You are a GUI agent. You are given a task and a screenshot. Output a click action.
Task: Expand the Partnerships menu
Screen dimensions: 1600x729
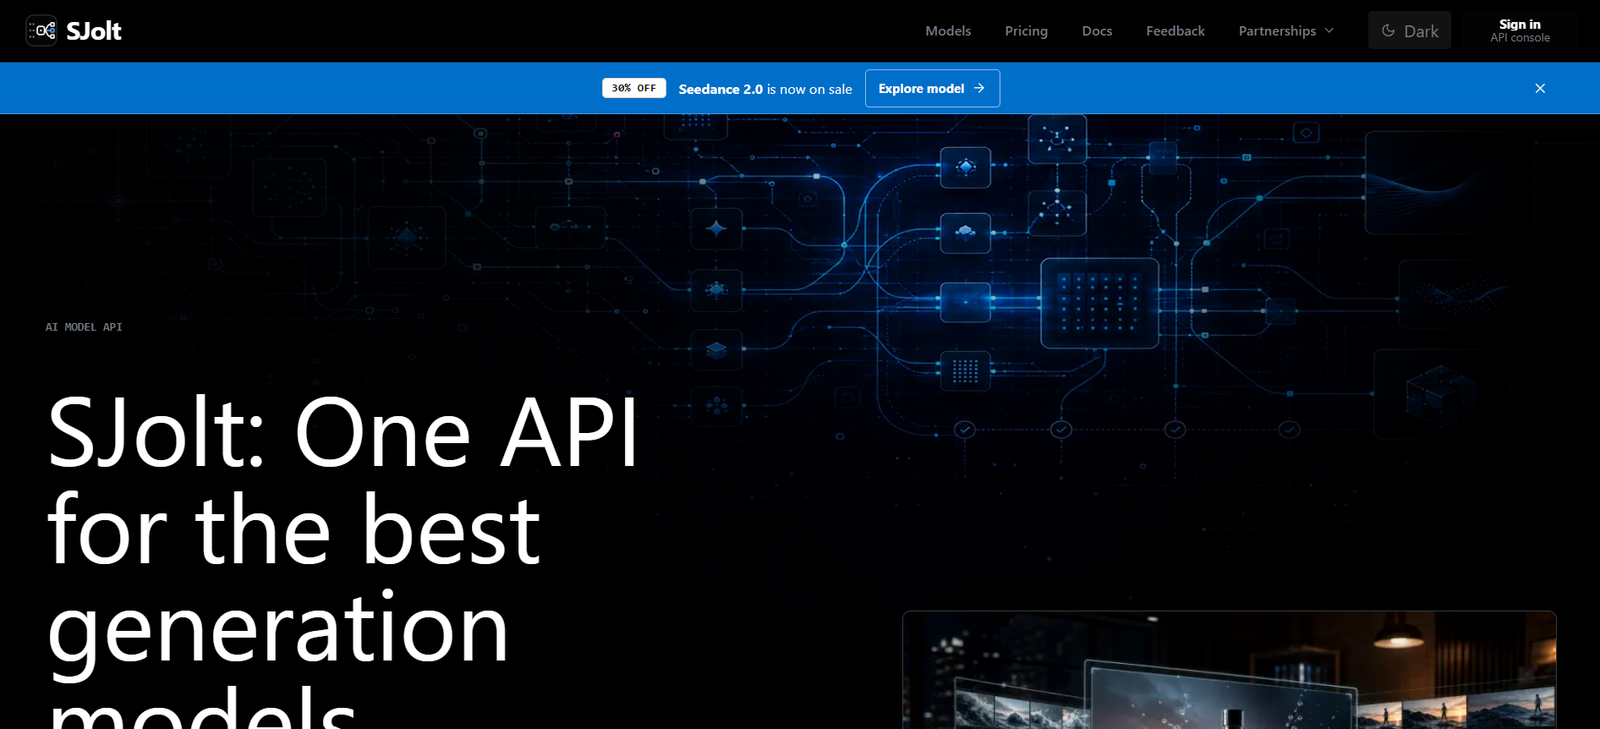click(1286, 31)
